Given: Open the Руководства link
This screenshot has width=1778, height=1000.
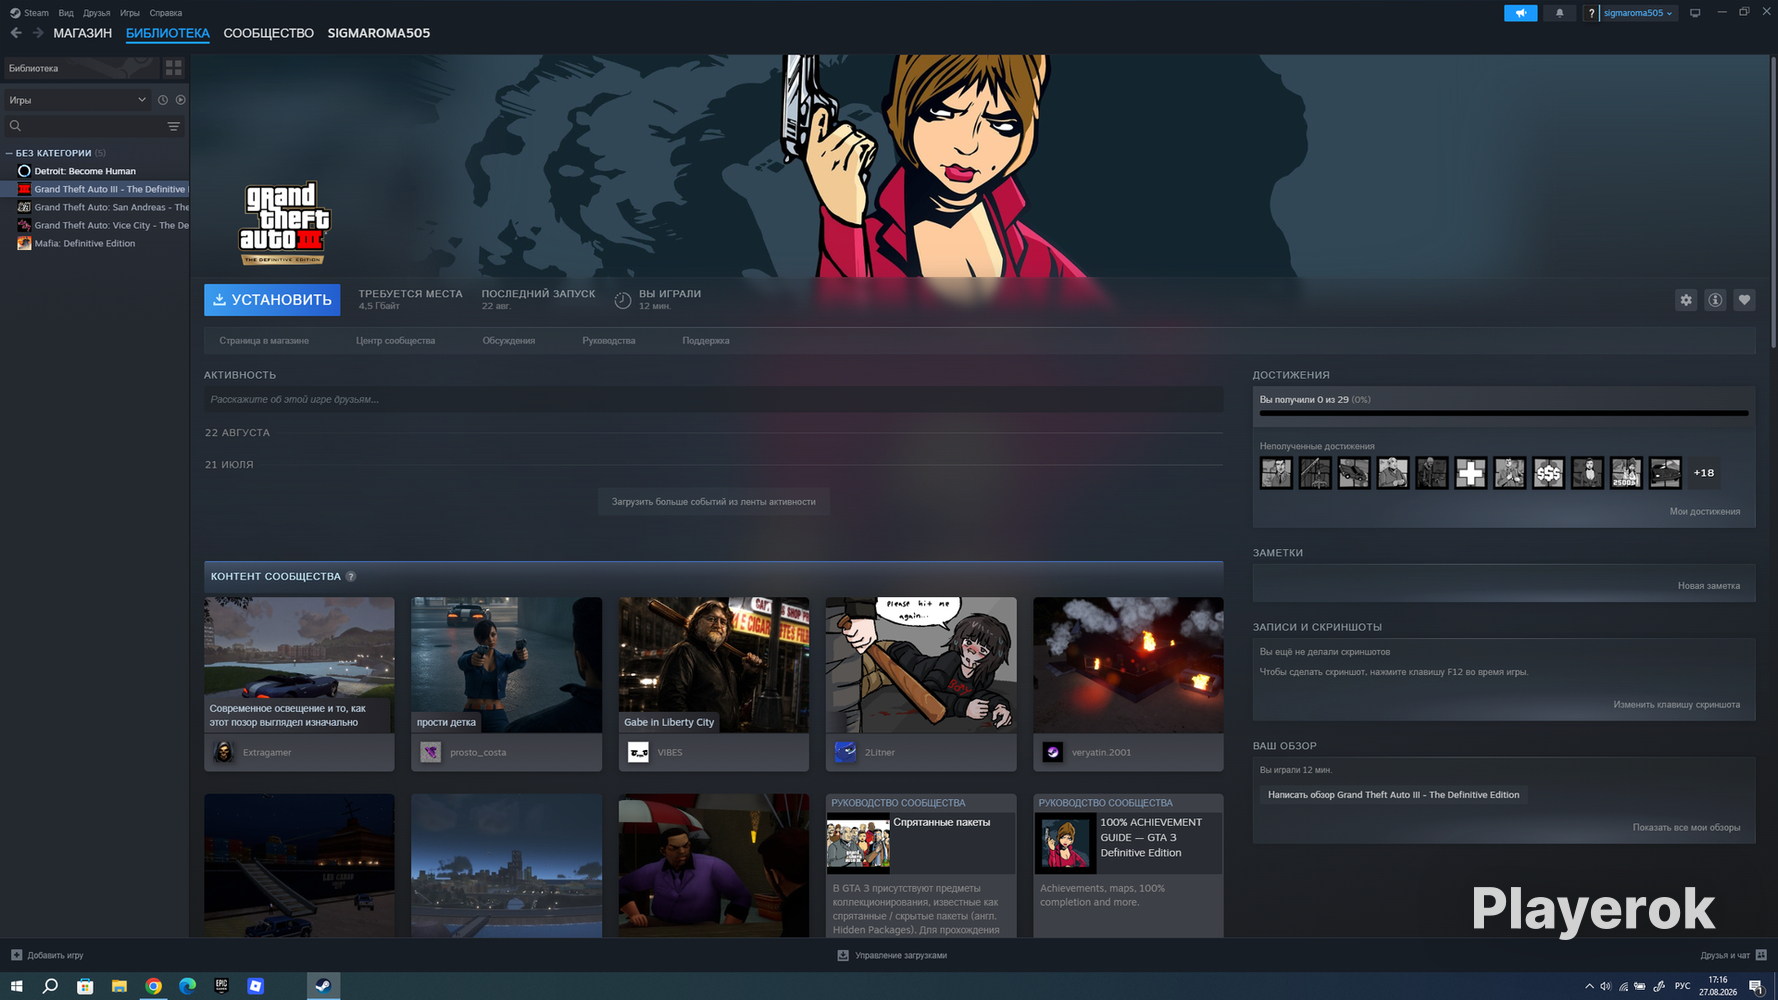Looking at the screenshot, I should pyautogui.click(x=609, y=341).
